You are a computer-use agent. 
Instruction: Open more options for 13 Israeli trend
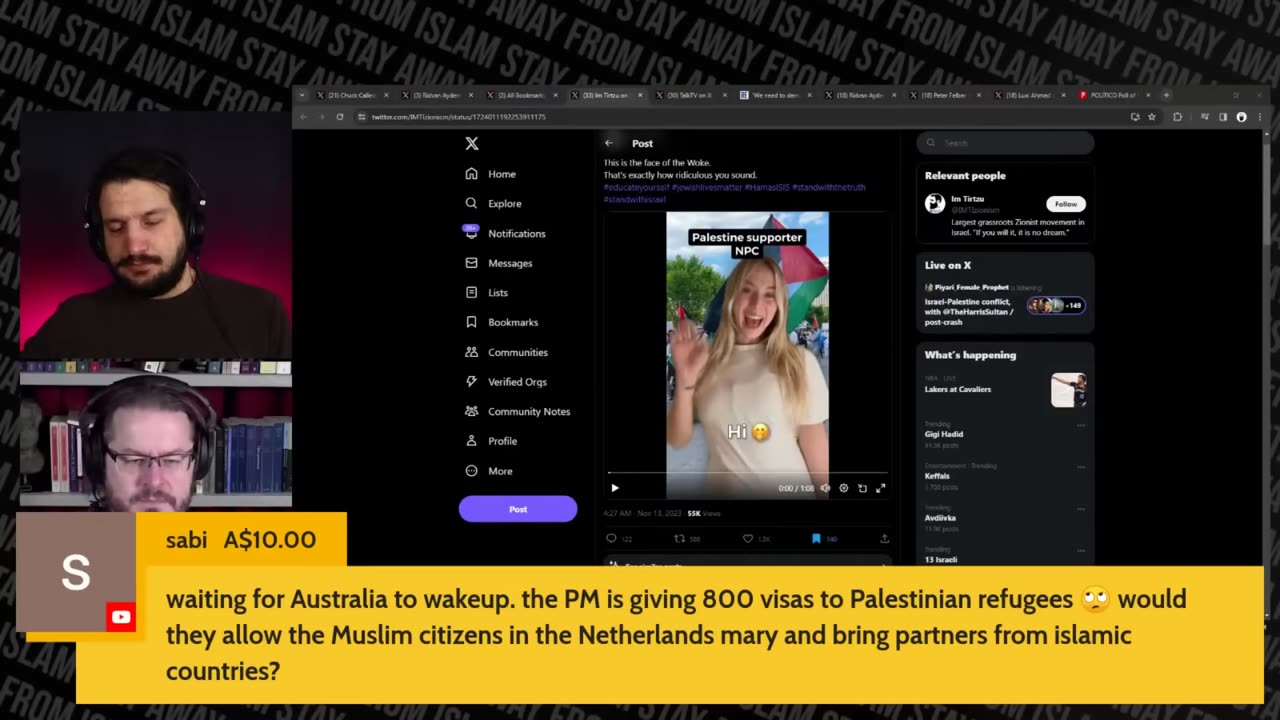(1081, 550)
